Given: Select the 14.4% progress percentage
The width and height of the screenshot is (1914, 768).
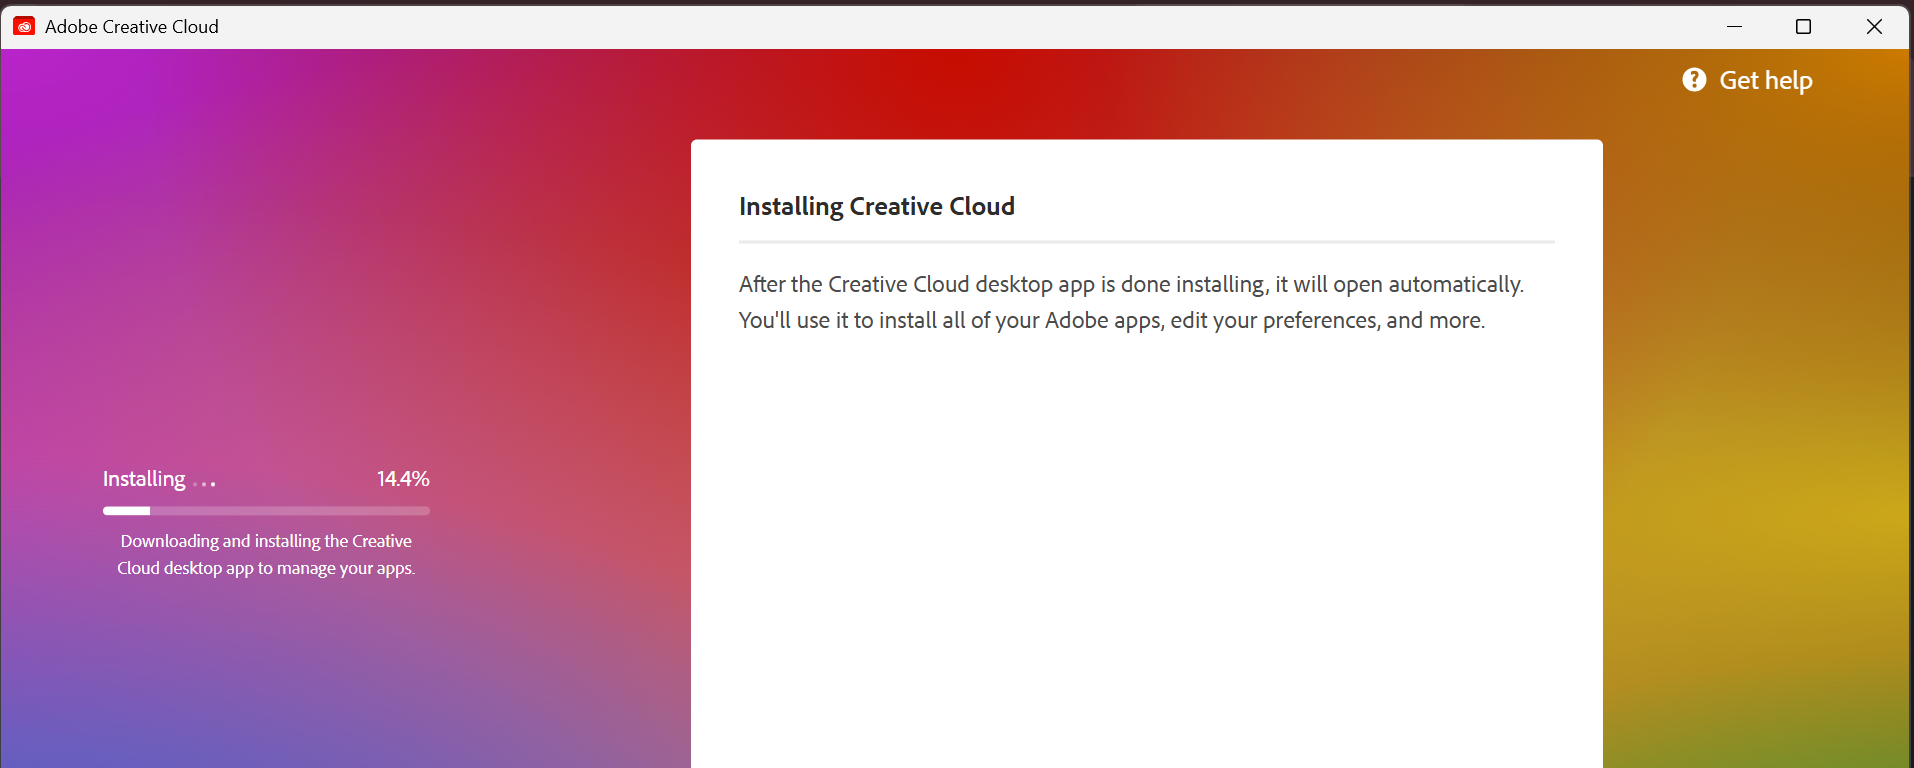Looking at the screenshot, I should point(403,479).
